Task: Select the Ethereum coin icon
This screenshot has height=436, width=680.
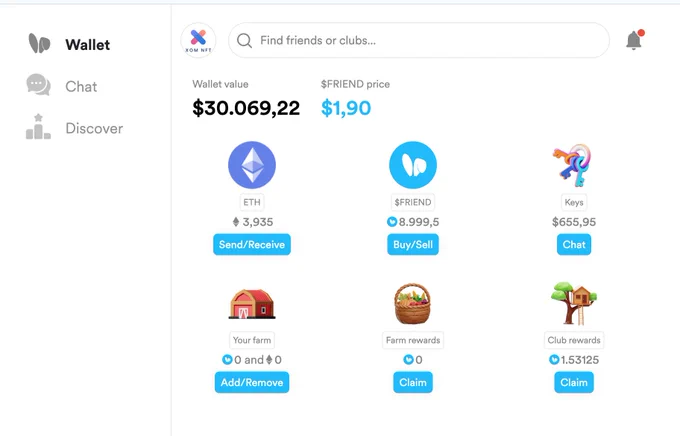Action: click(252, 165)
